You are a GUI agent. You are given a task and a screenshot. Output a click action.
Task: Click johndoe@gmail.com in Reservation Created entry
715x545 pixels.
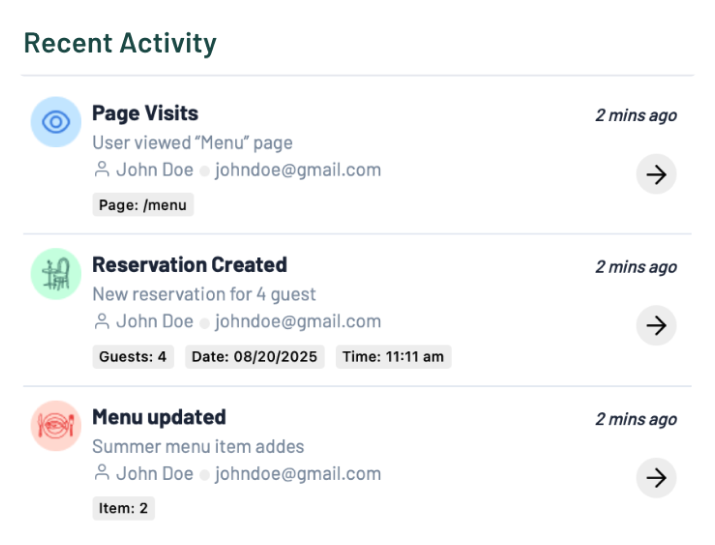(x=297, y=322)
